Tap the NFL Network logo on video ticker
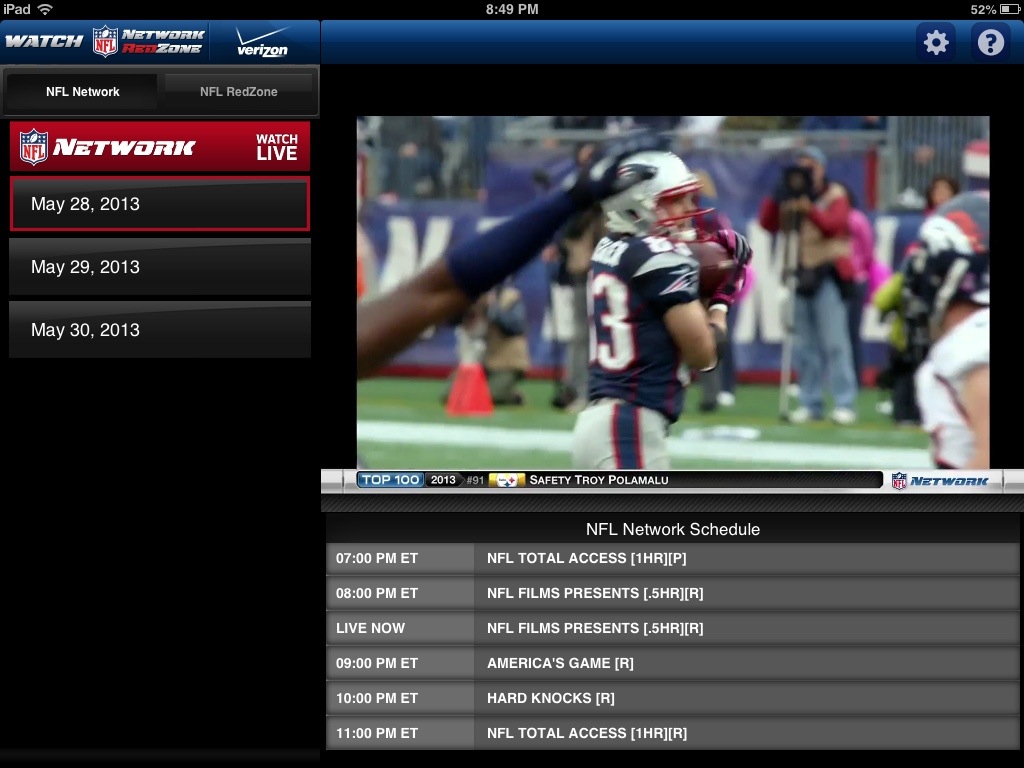Image resolution: width=1024 pixels, height=768 pixels. [939, 481]
